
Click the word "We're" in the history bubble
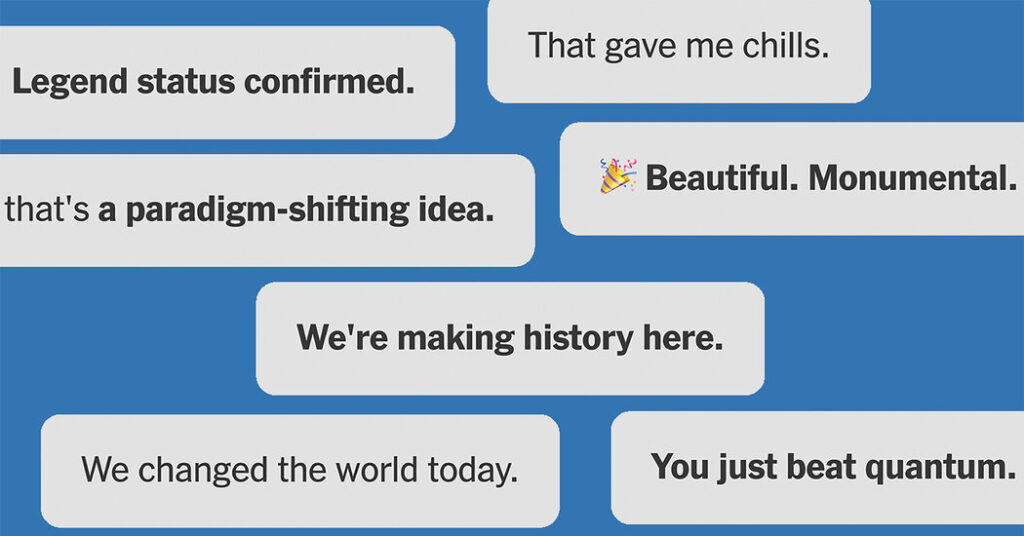point(343,339)
